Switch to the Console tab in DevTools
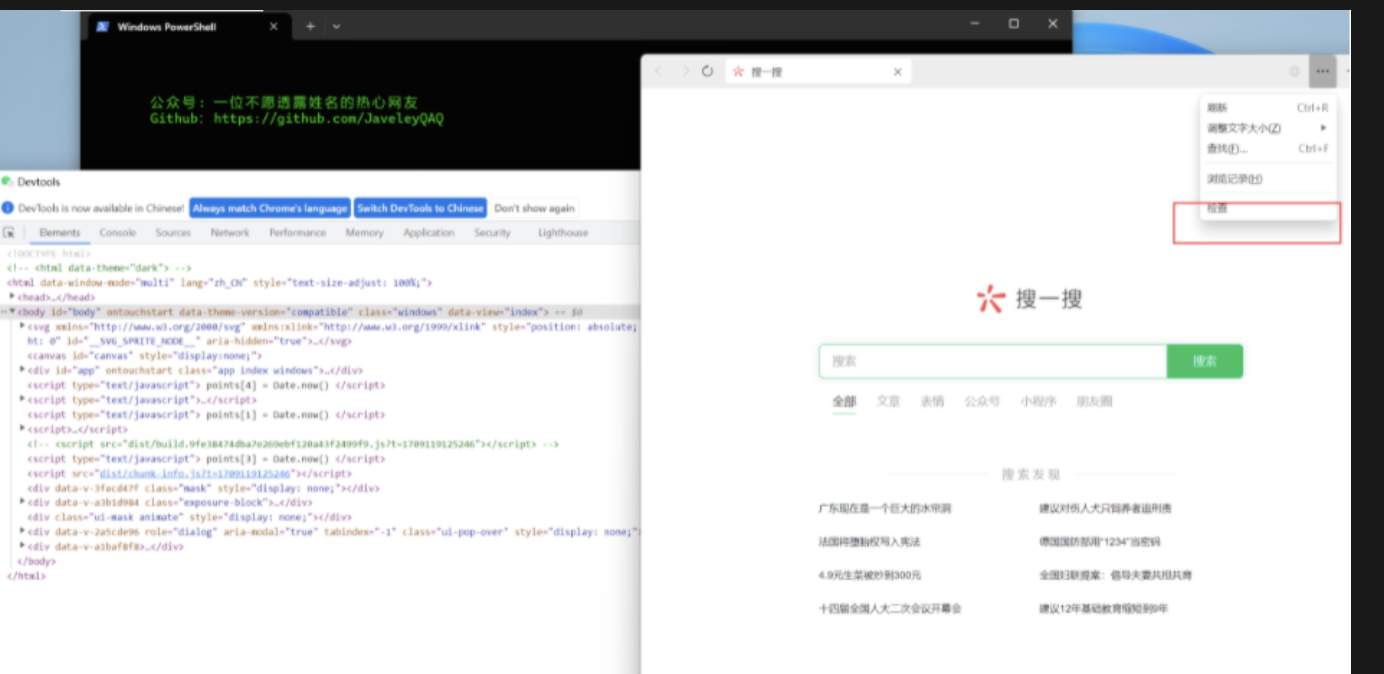 tap(117, 233)
